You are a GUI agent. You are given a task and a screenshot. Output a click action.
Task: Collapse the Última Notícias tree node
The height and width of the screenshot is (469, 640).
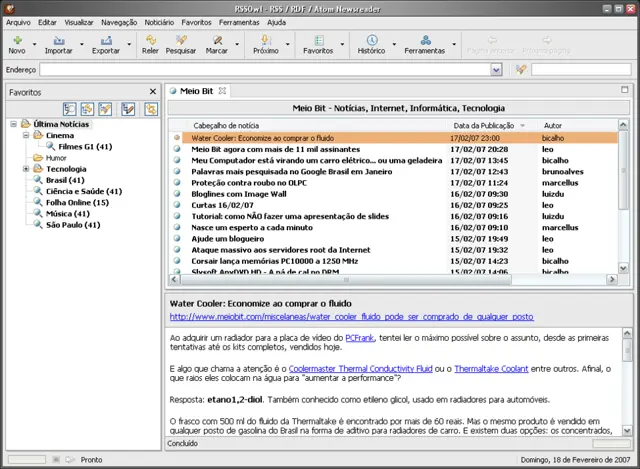(x=13, y=124)
